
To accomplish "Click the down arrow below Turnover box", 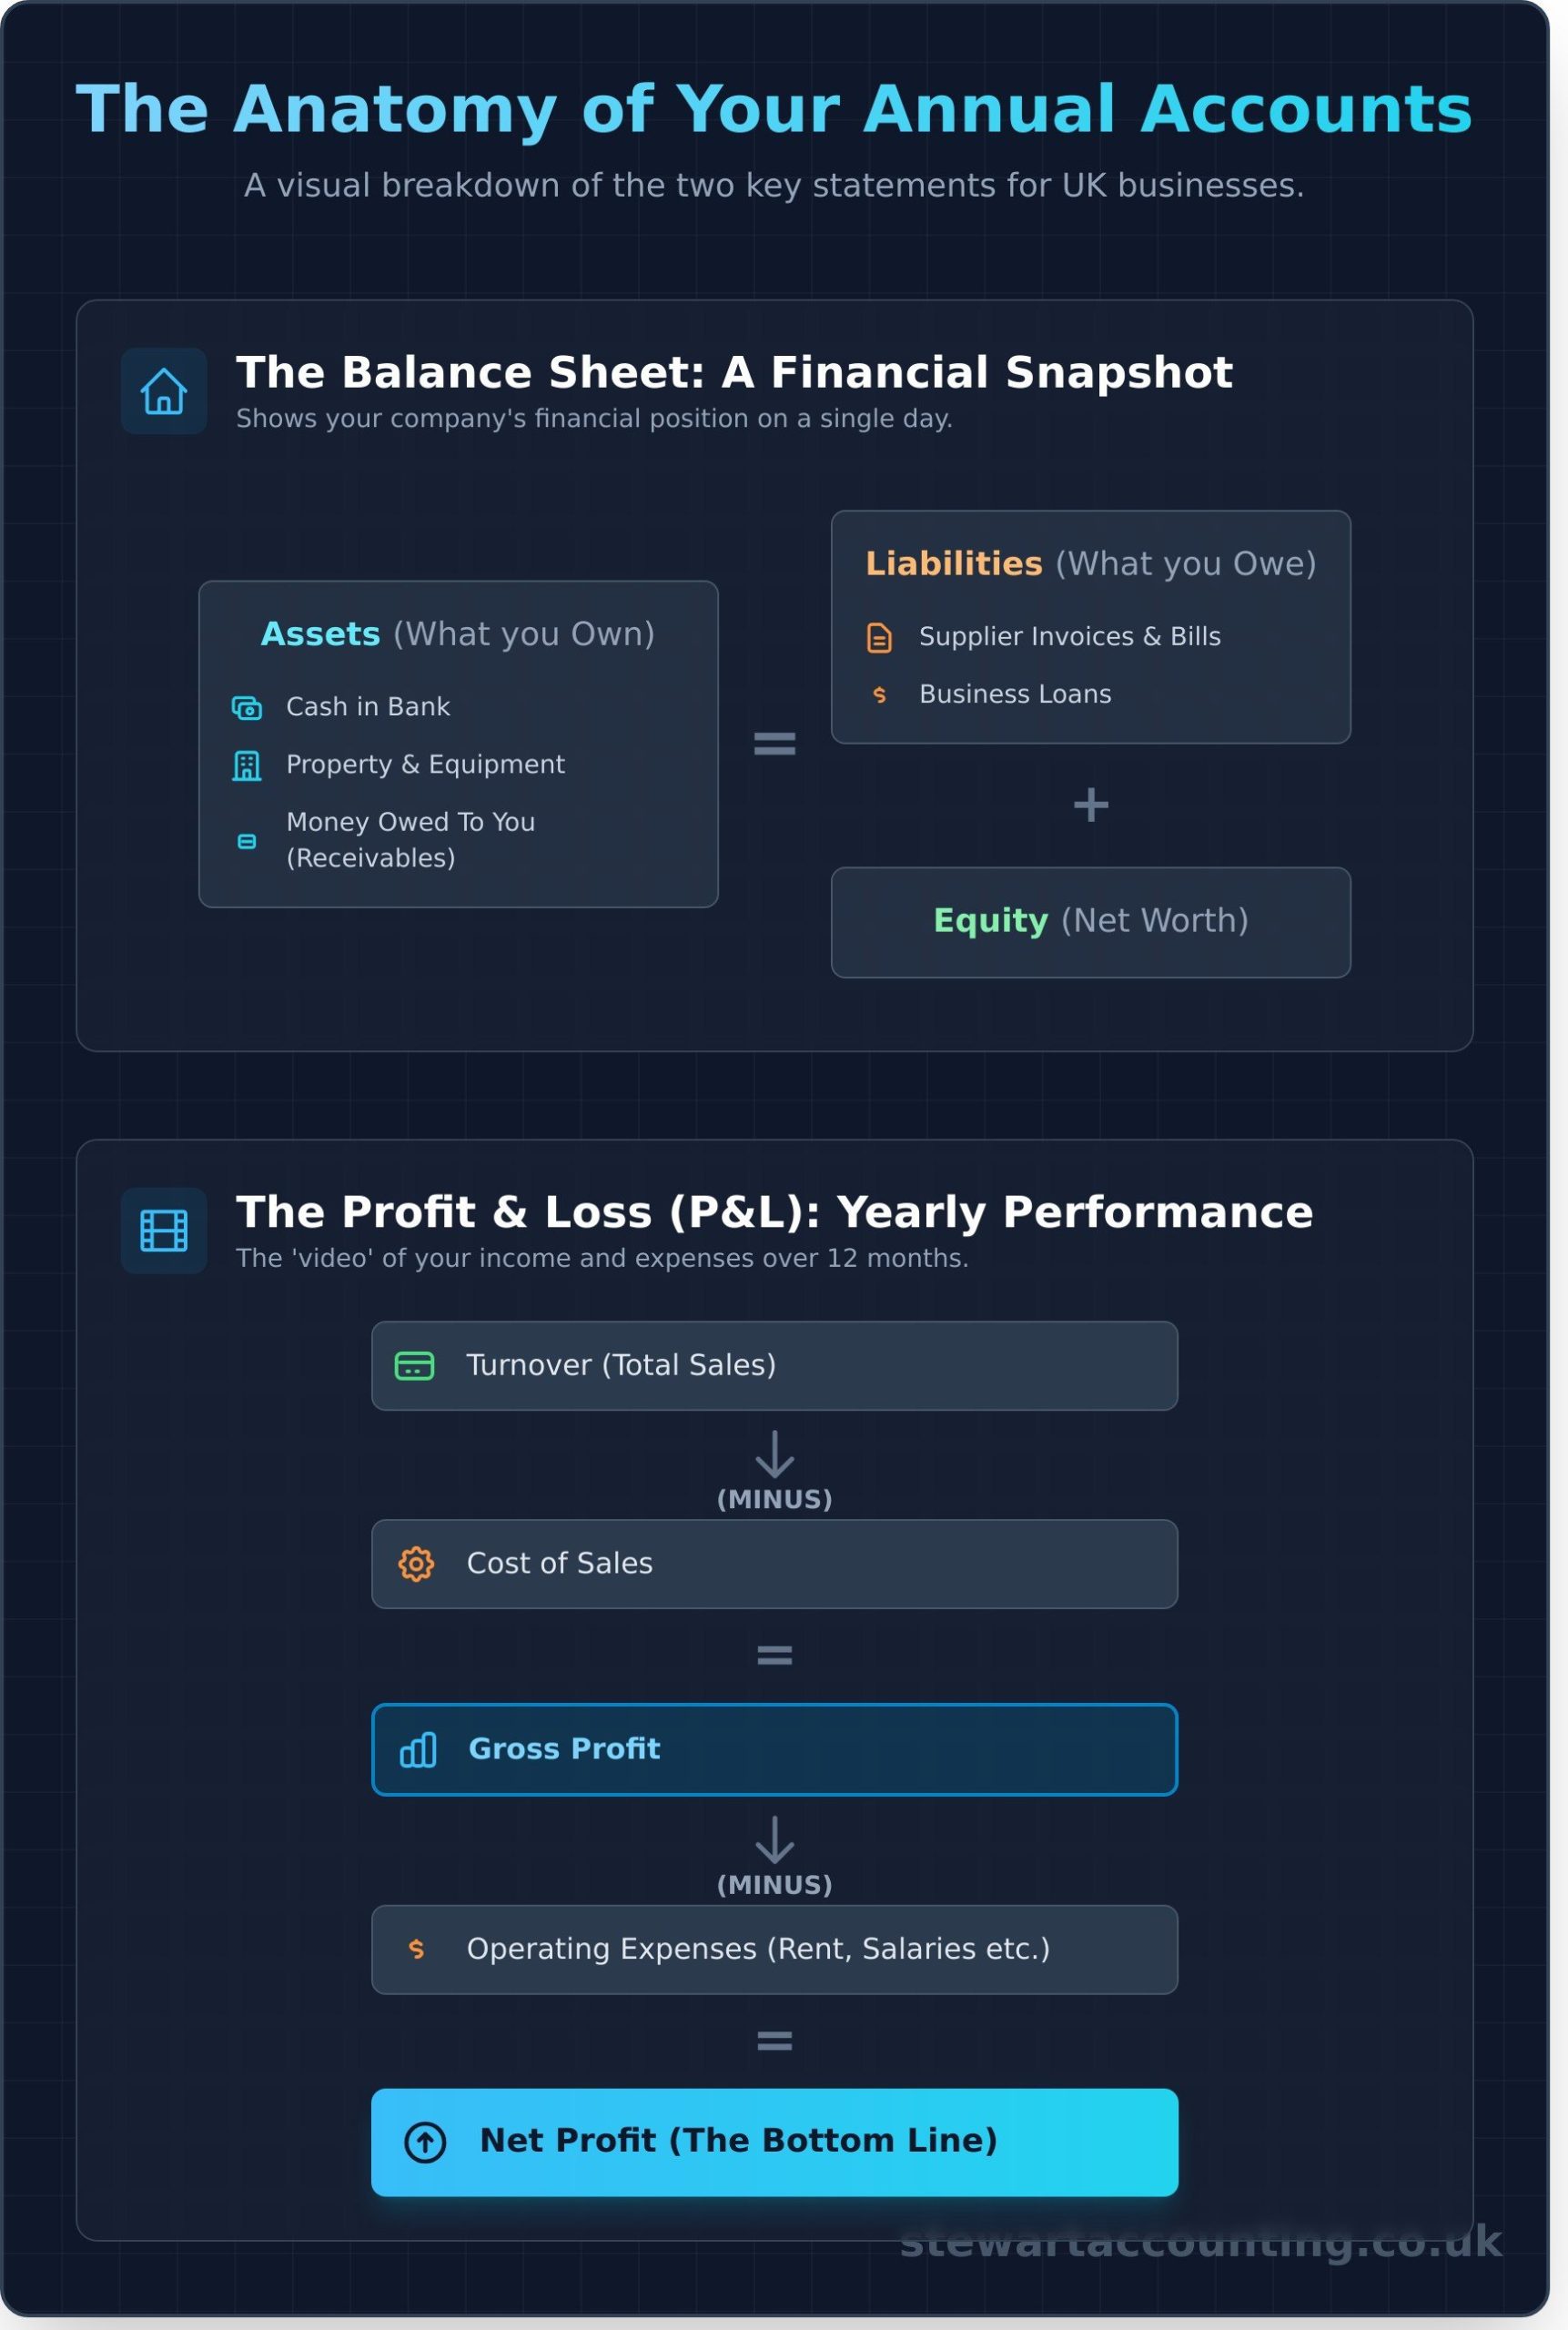I will pyautogui.click(x=775, y=1454).
